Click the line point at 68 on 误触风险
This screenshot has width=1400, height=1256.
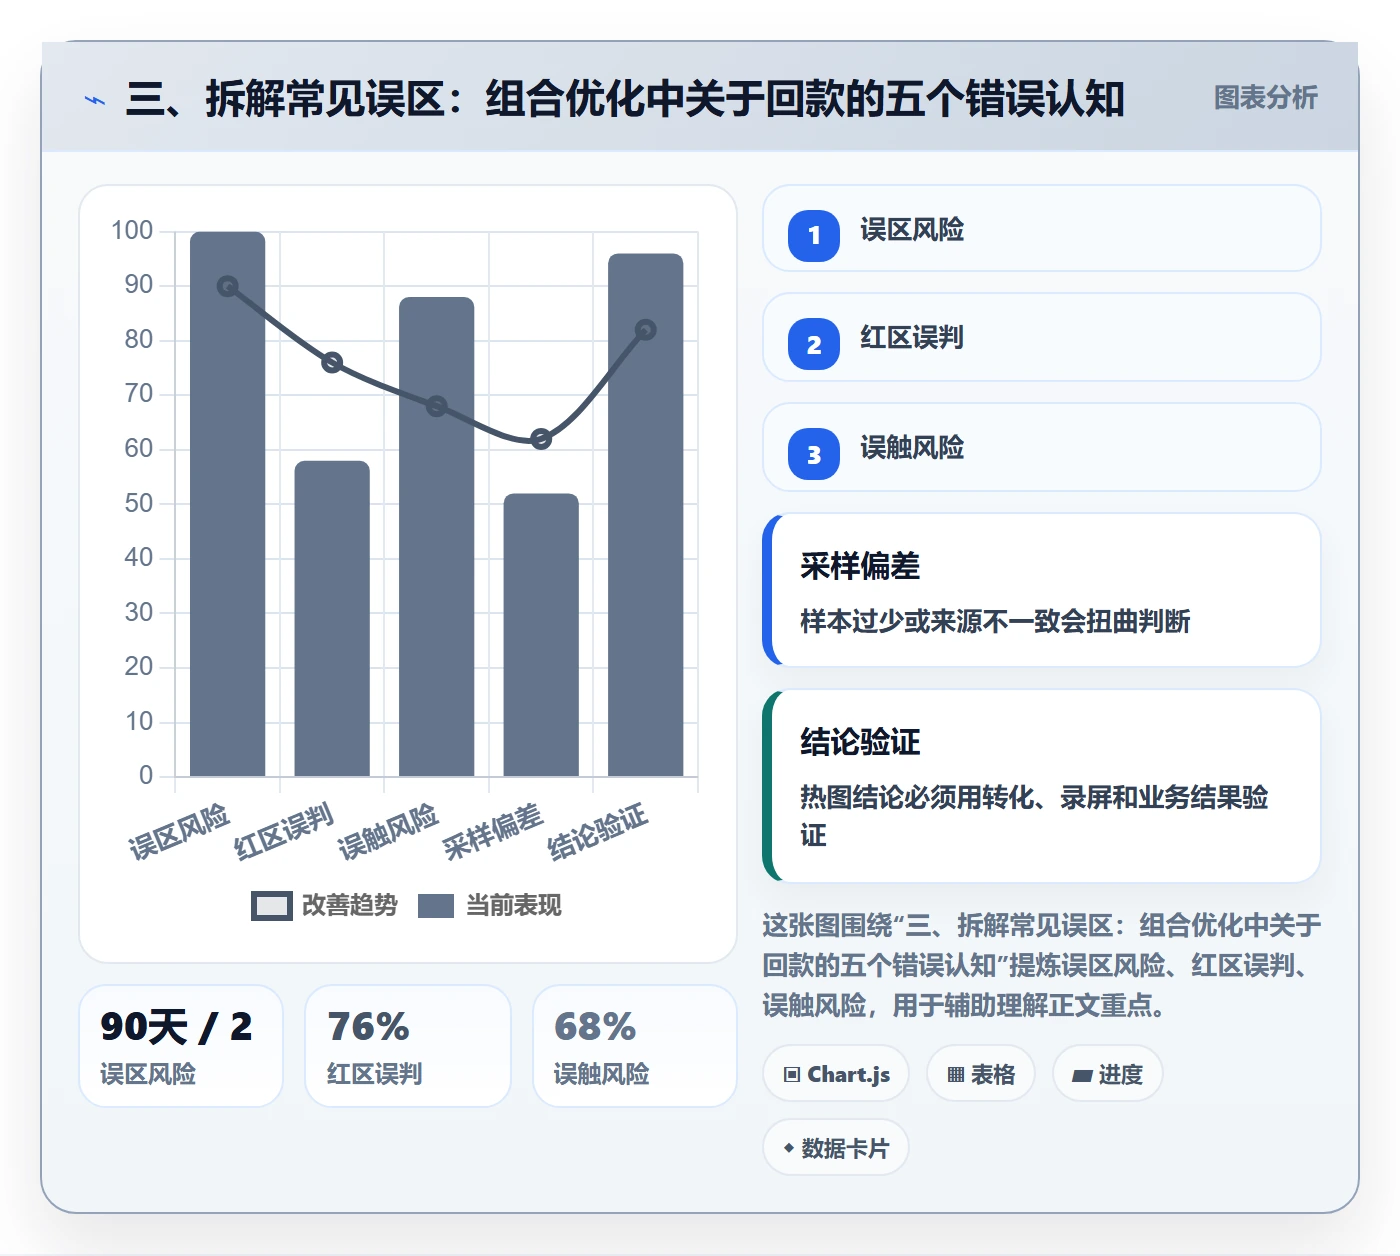pyautogui.click(x=437, y=406)
